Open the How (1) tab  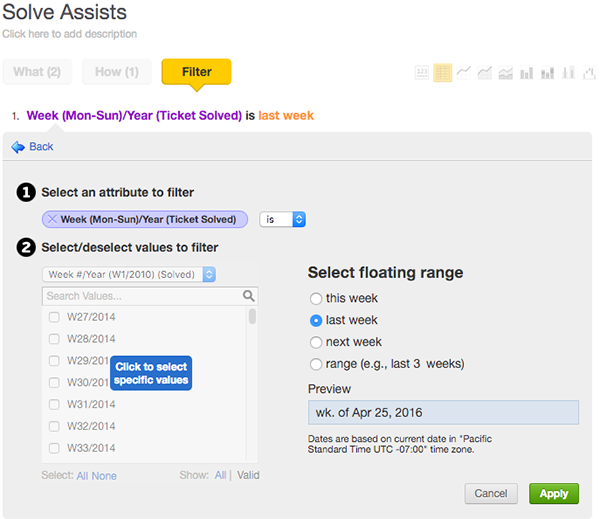click(x=117, y=72)
